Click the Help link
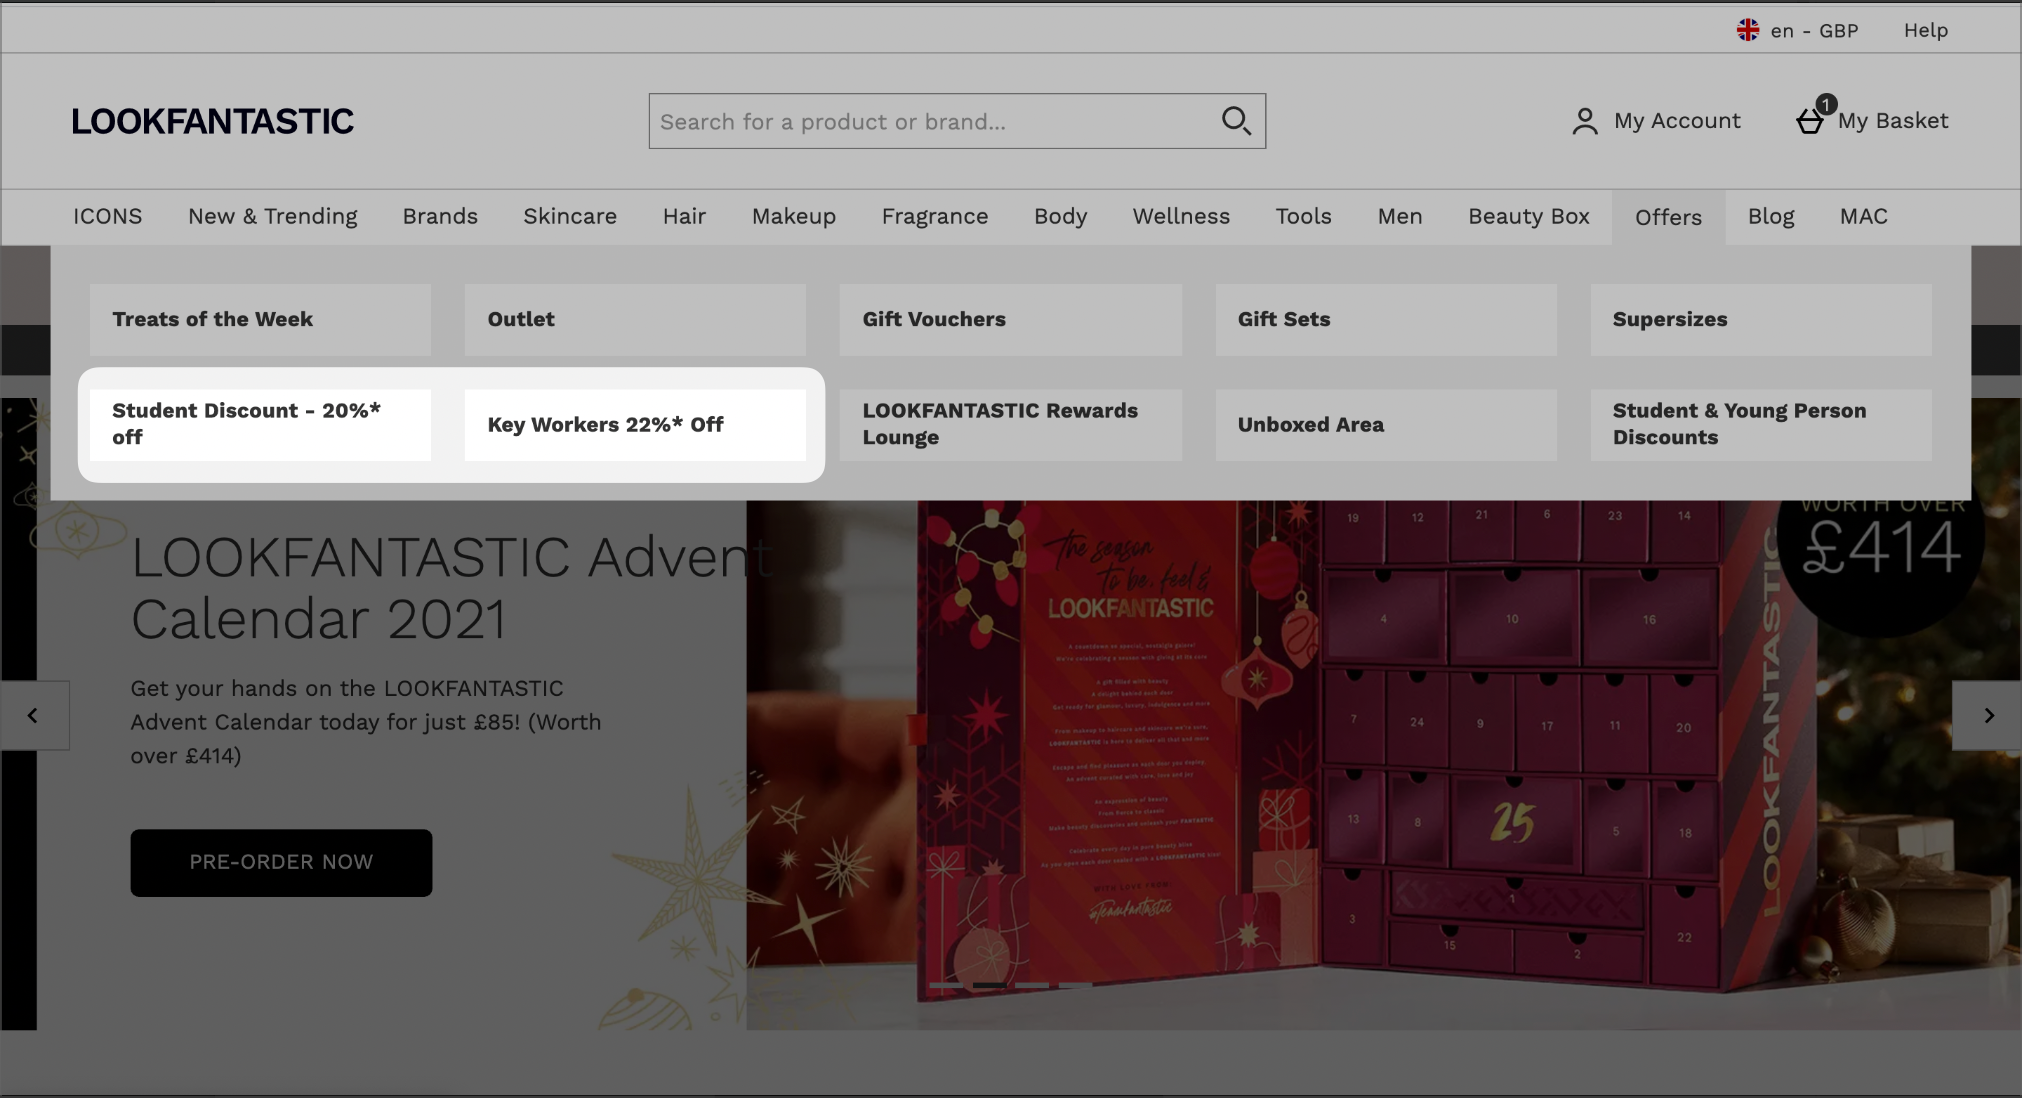The width and height of the screenshot is (2022, 1098). click(1925, 30)
